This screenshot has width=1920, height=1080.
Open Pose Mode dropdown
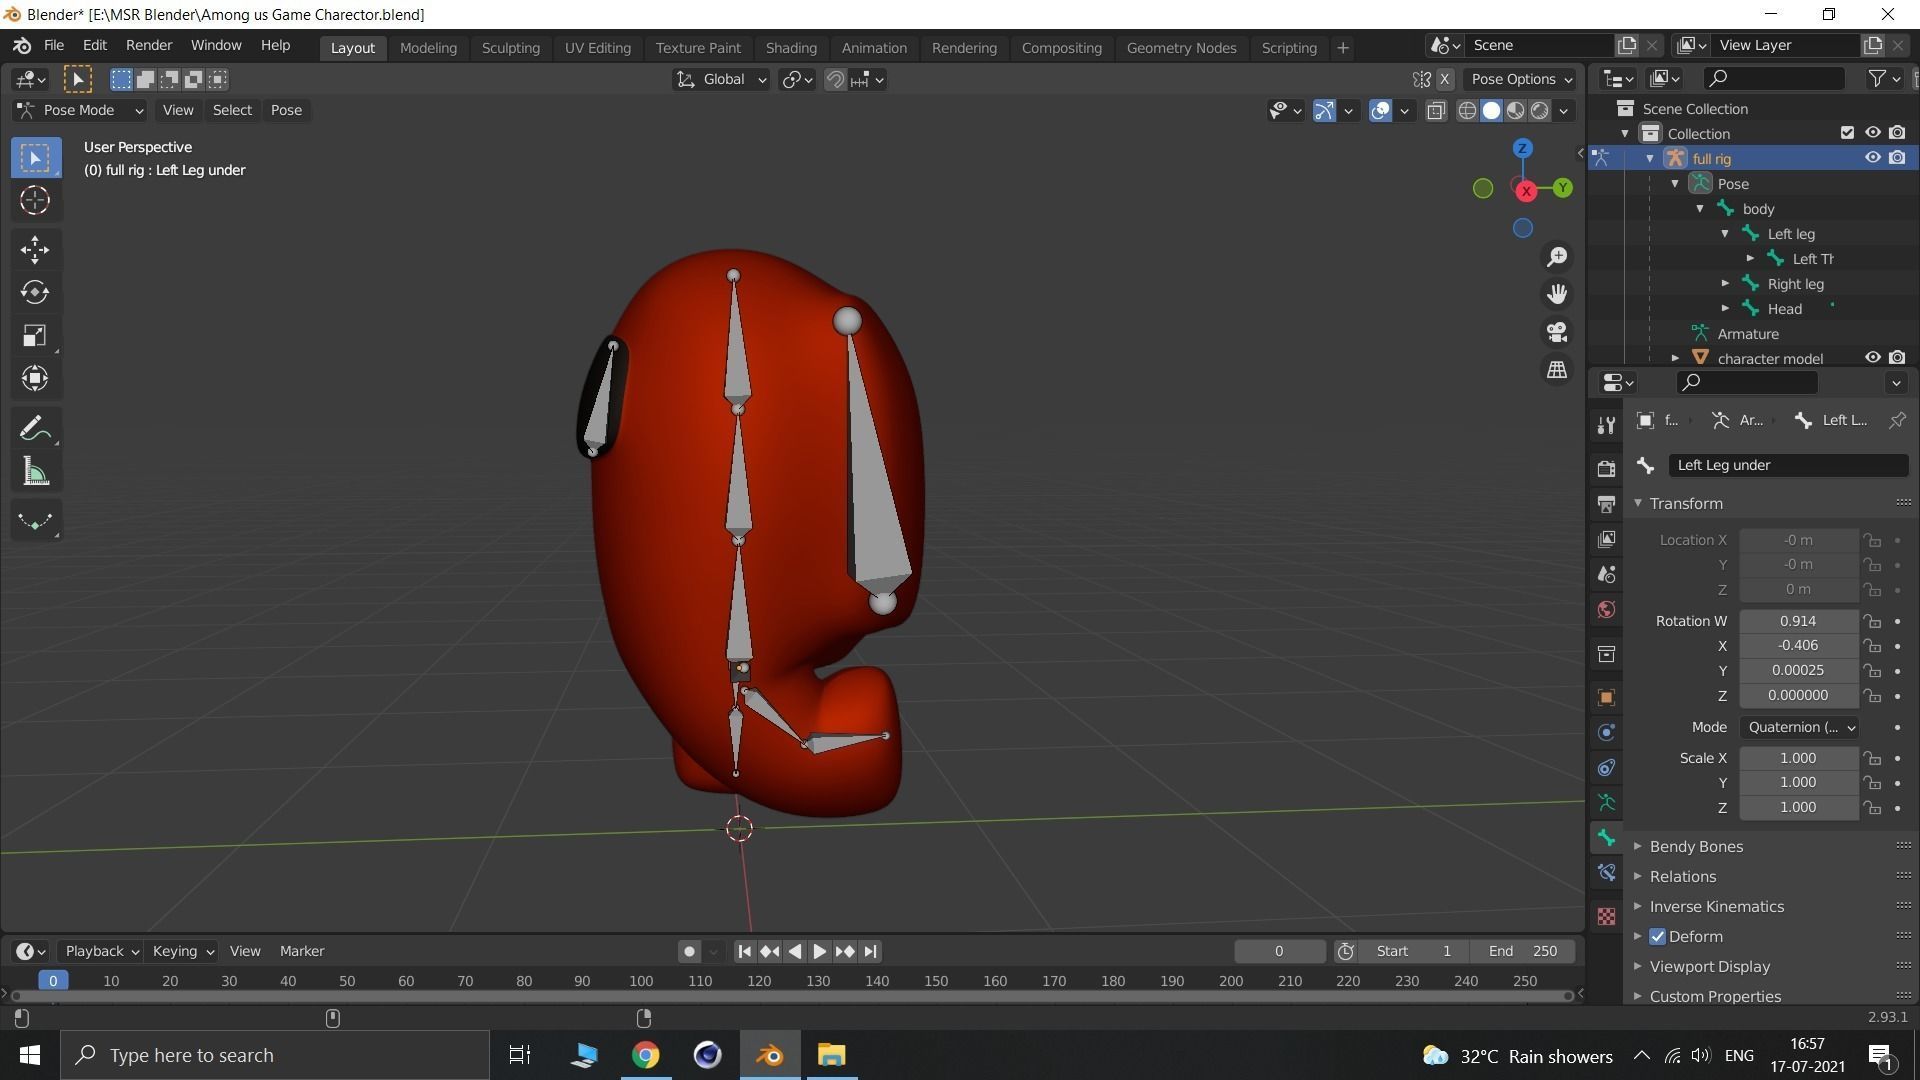pos(80,110)
